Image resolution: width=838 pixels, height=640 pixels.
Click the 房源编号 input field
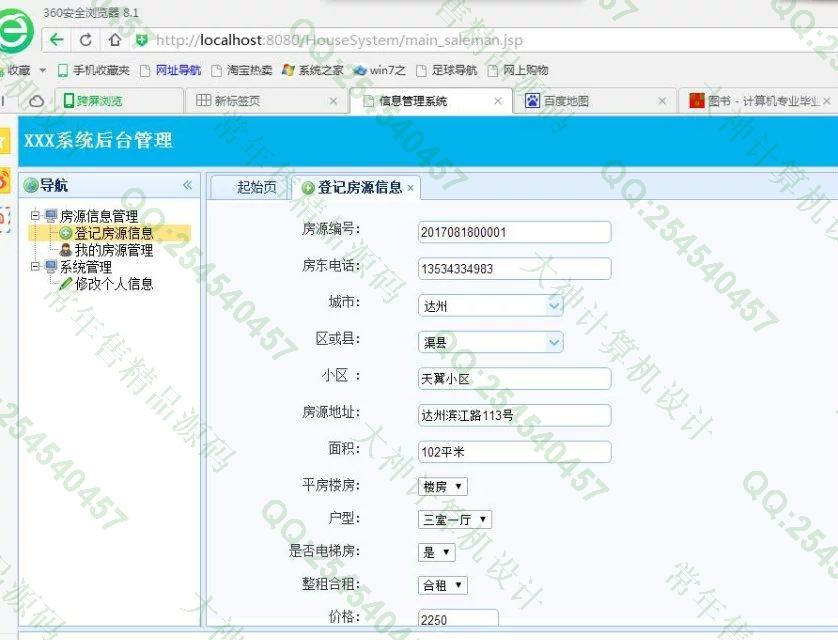(514, 232)
